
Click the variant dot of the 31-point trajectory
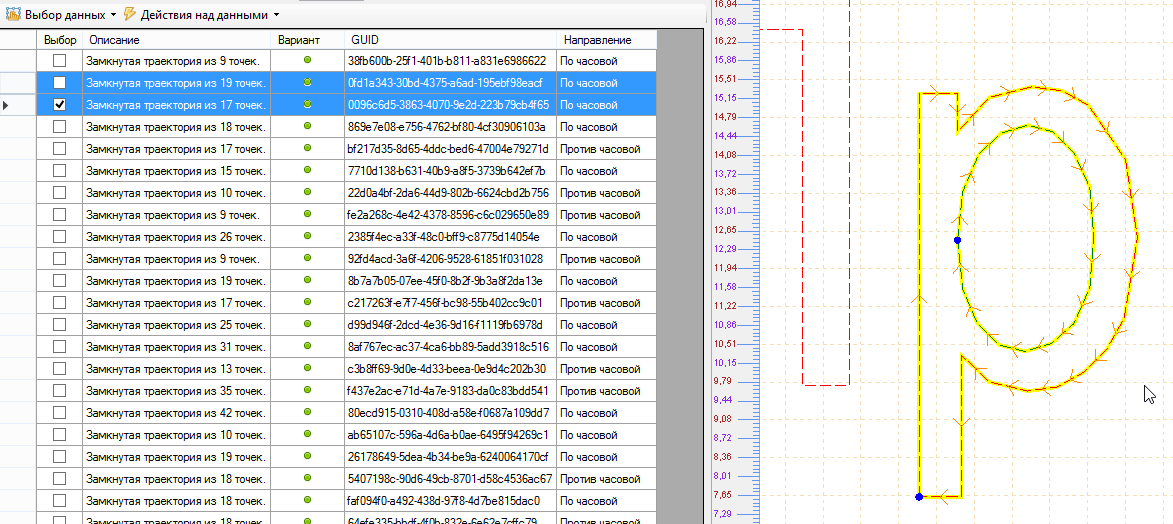point(307,346)
